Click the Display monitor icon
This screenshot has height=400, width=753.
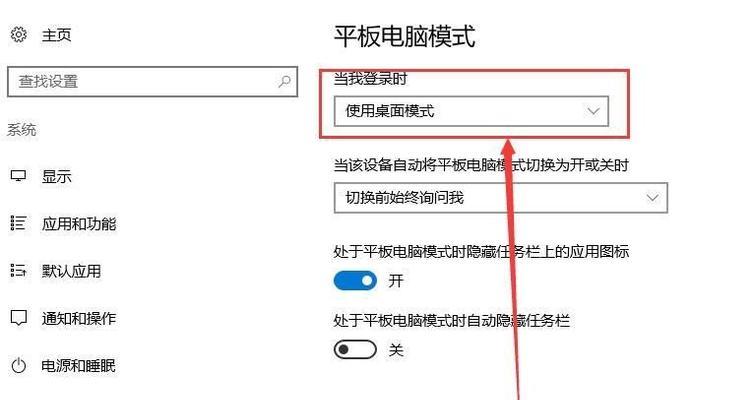pyautogui.click(x=18, y=176)
